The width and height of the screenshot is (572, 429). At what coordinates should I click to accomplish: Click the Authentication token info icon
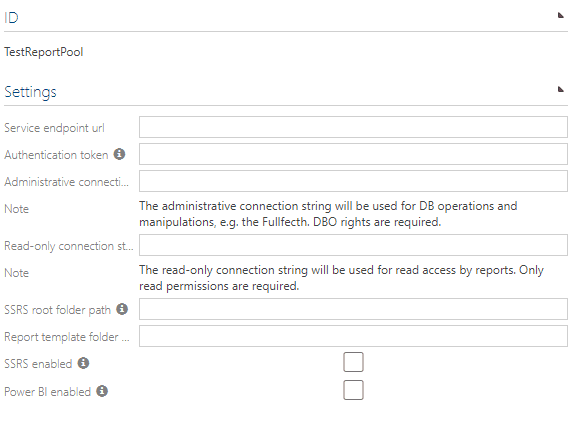[119, 154]
